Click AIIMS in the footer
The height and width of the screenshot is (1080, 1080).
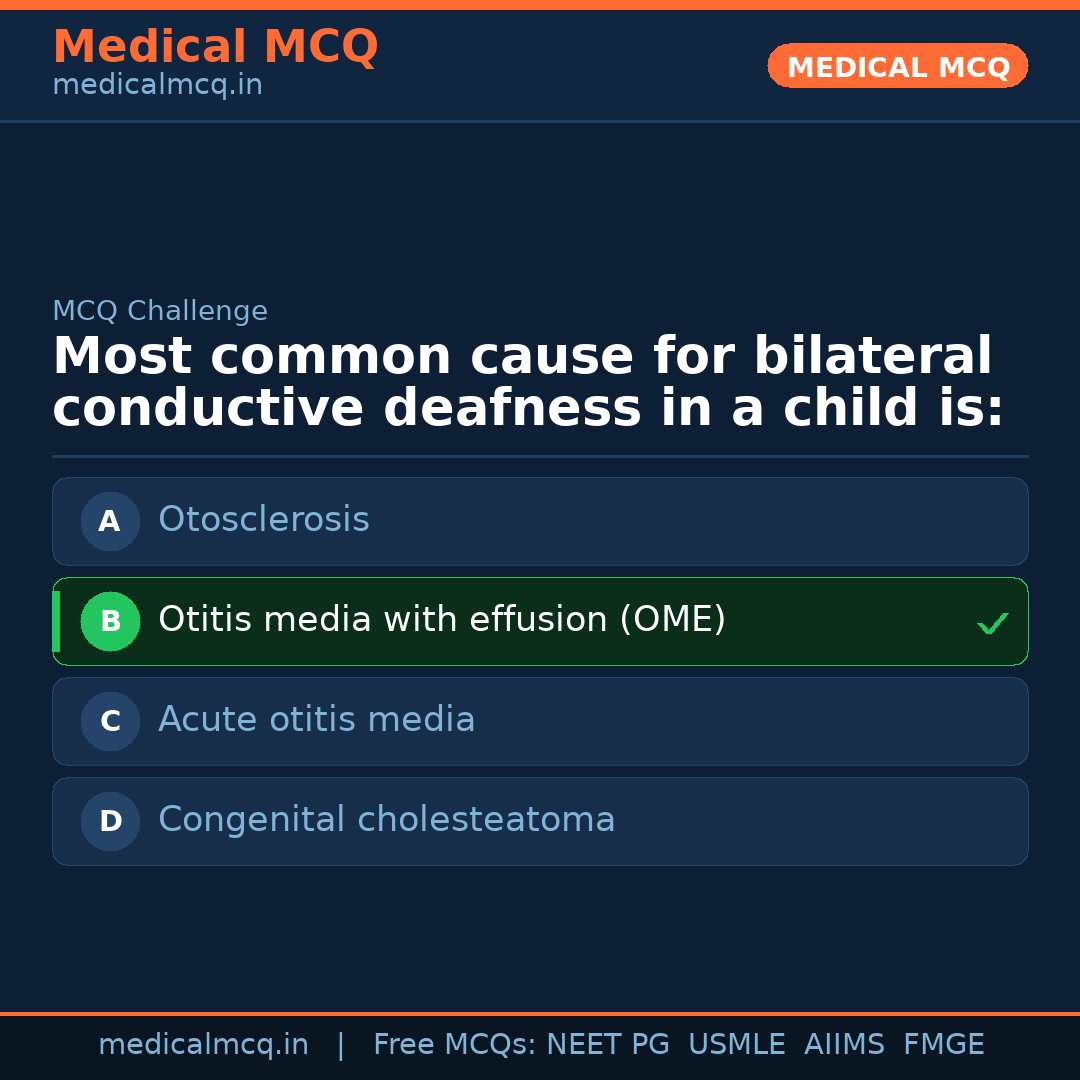(x=844, y=1045)
